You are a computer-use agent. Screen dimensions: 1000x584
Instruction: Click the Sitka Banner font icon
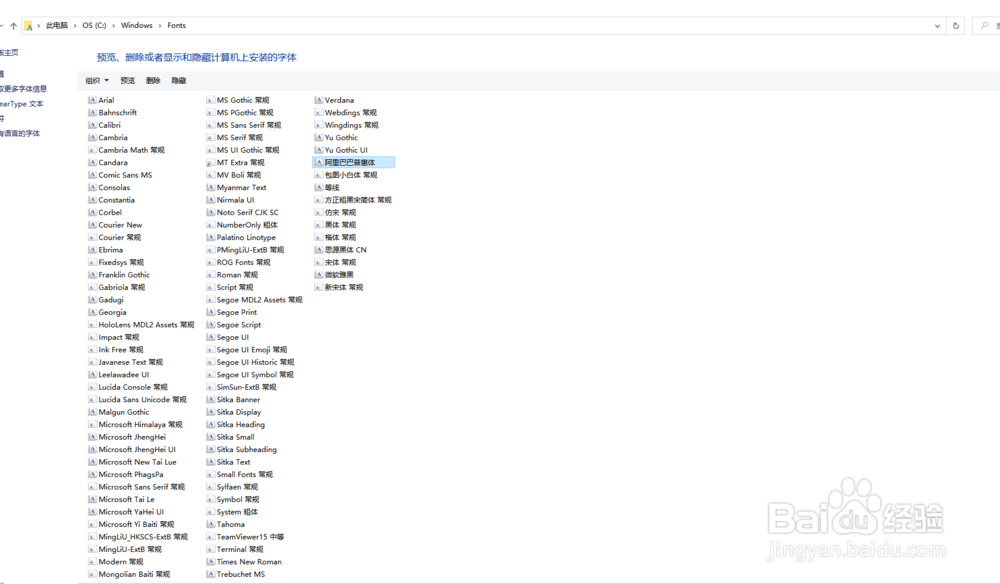tap(210, 400)
